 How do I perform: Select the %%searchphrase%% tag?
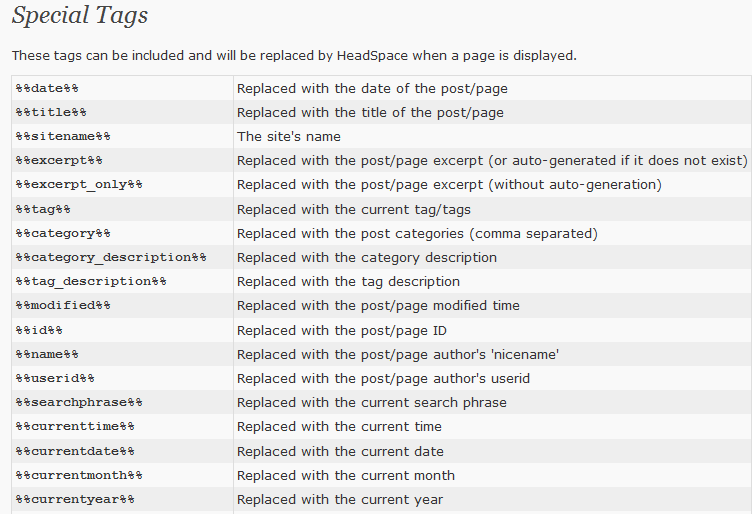79,402
